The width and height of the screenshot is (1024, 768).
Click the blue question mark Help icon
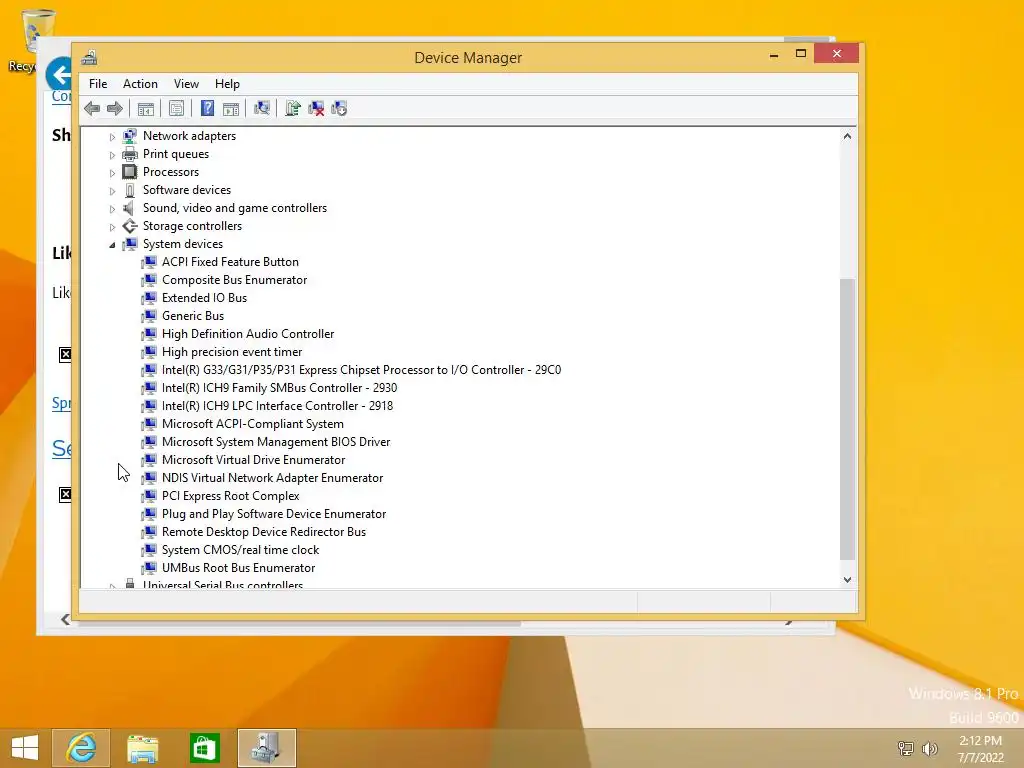coord(207,108)
